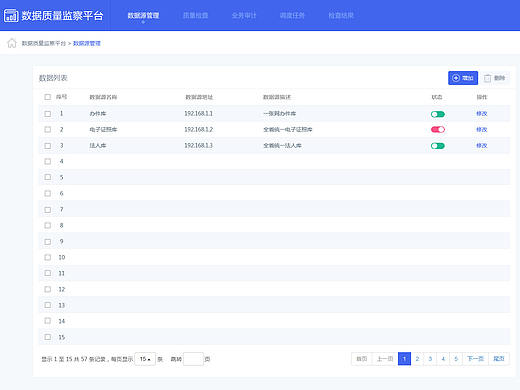Click the 数据质量监察平台 logo icon
Image resolution: width=520 pixels, height=390 pixels.
[11, 16]
